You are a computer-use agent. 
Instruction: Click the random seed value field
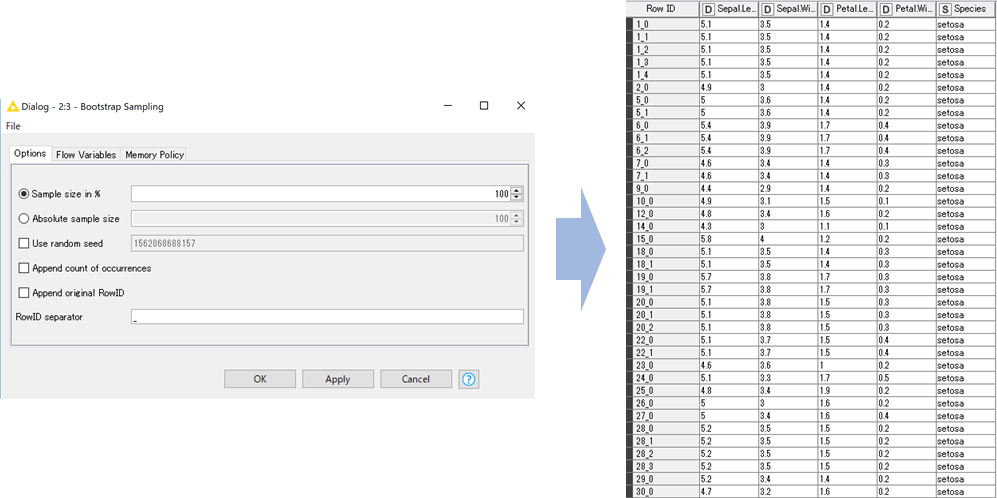click(x=327, y=244)
